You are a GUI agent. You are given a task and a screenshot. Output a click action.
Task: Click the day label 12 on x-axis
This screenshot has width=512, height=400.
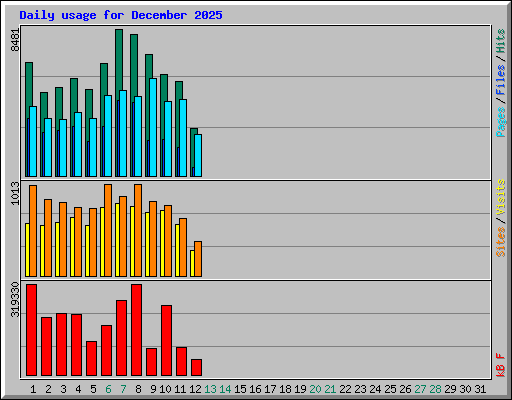pyautogui.click(x=195, y=389)
